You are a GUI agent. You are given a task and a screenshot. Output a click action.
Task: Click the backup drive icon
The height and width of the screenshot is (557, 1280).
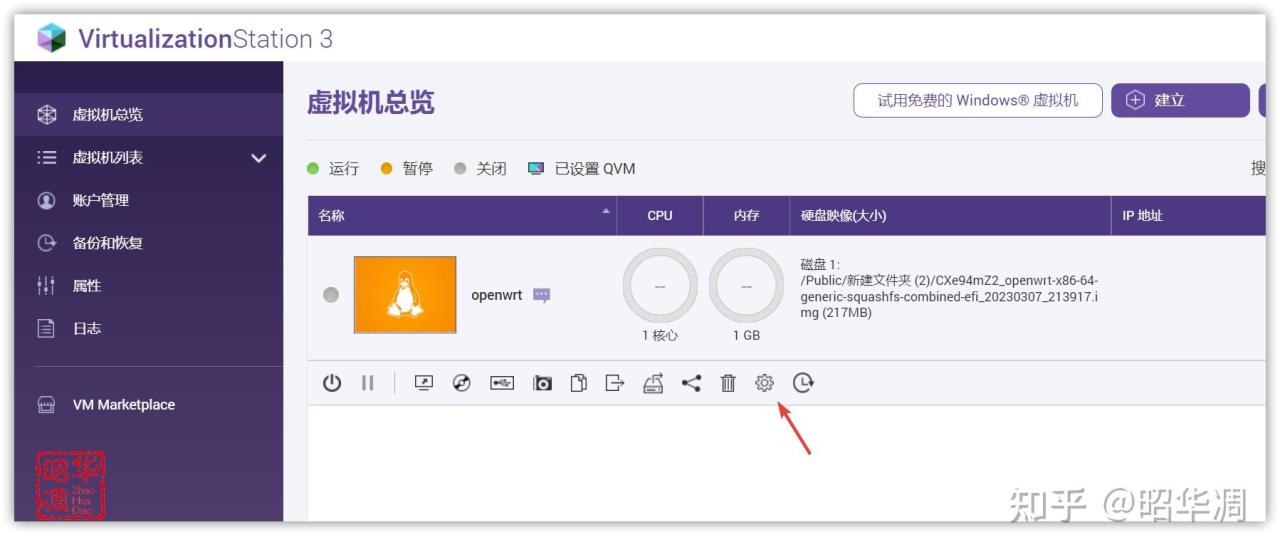click(x=653, y=382)
